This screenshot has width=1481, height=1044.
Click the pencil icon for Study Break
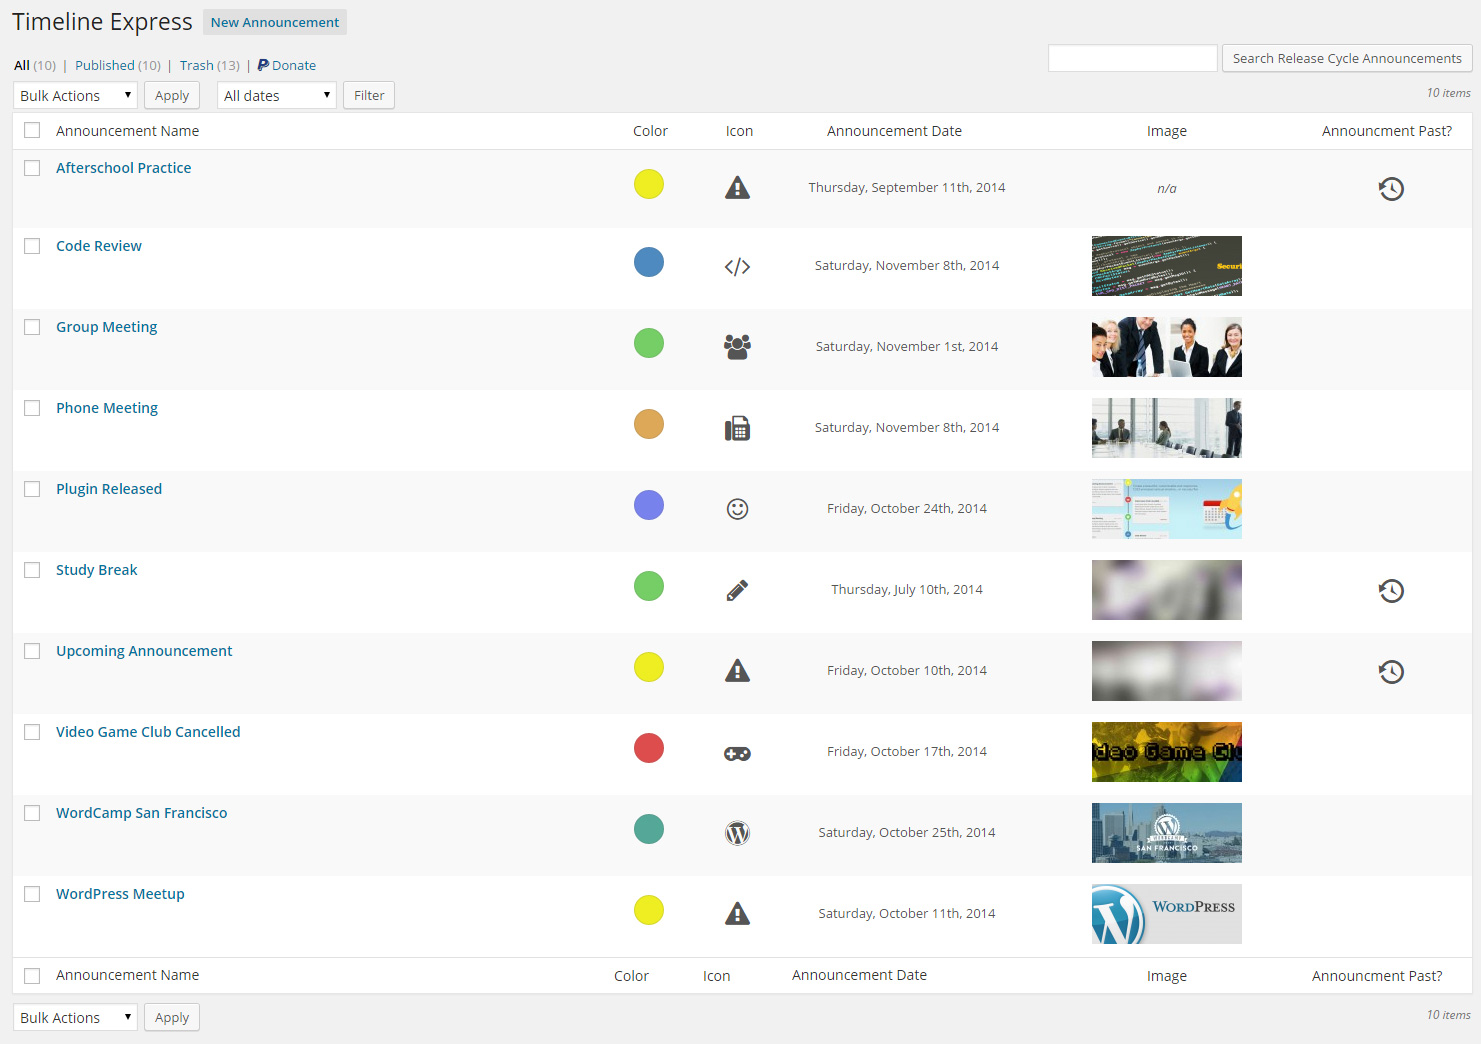[x=737, y=590]
